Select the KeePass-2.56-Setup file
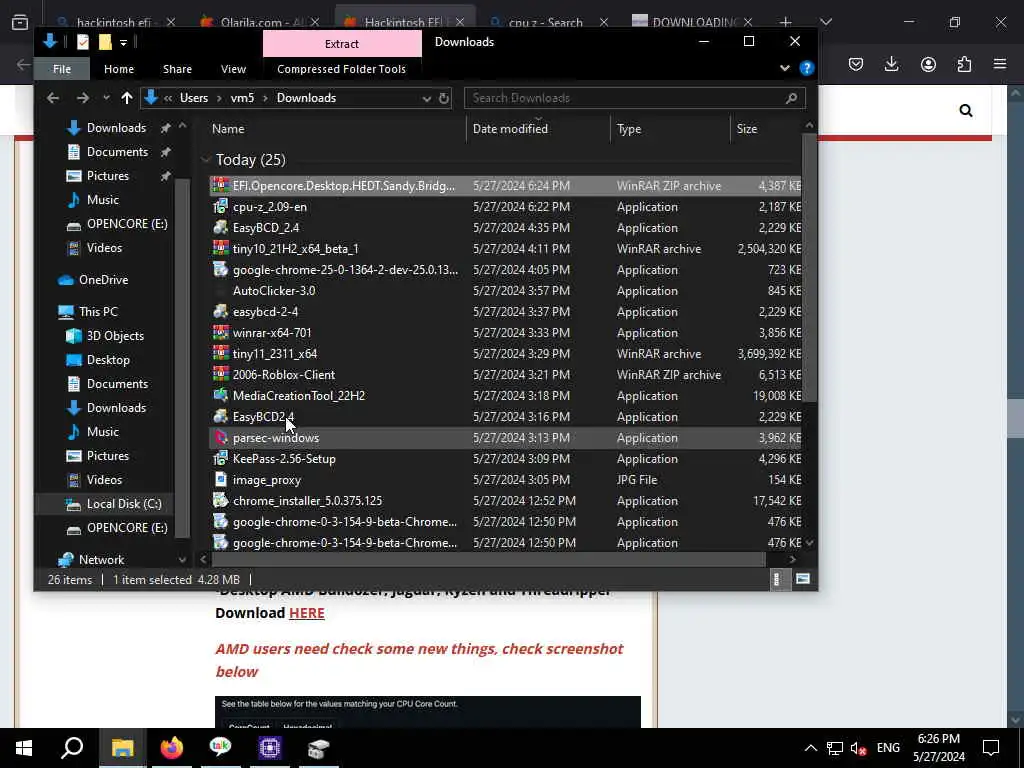The height and width of the screenshot is (768, 1024). 283,459
